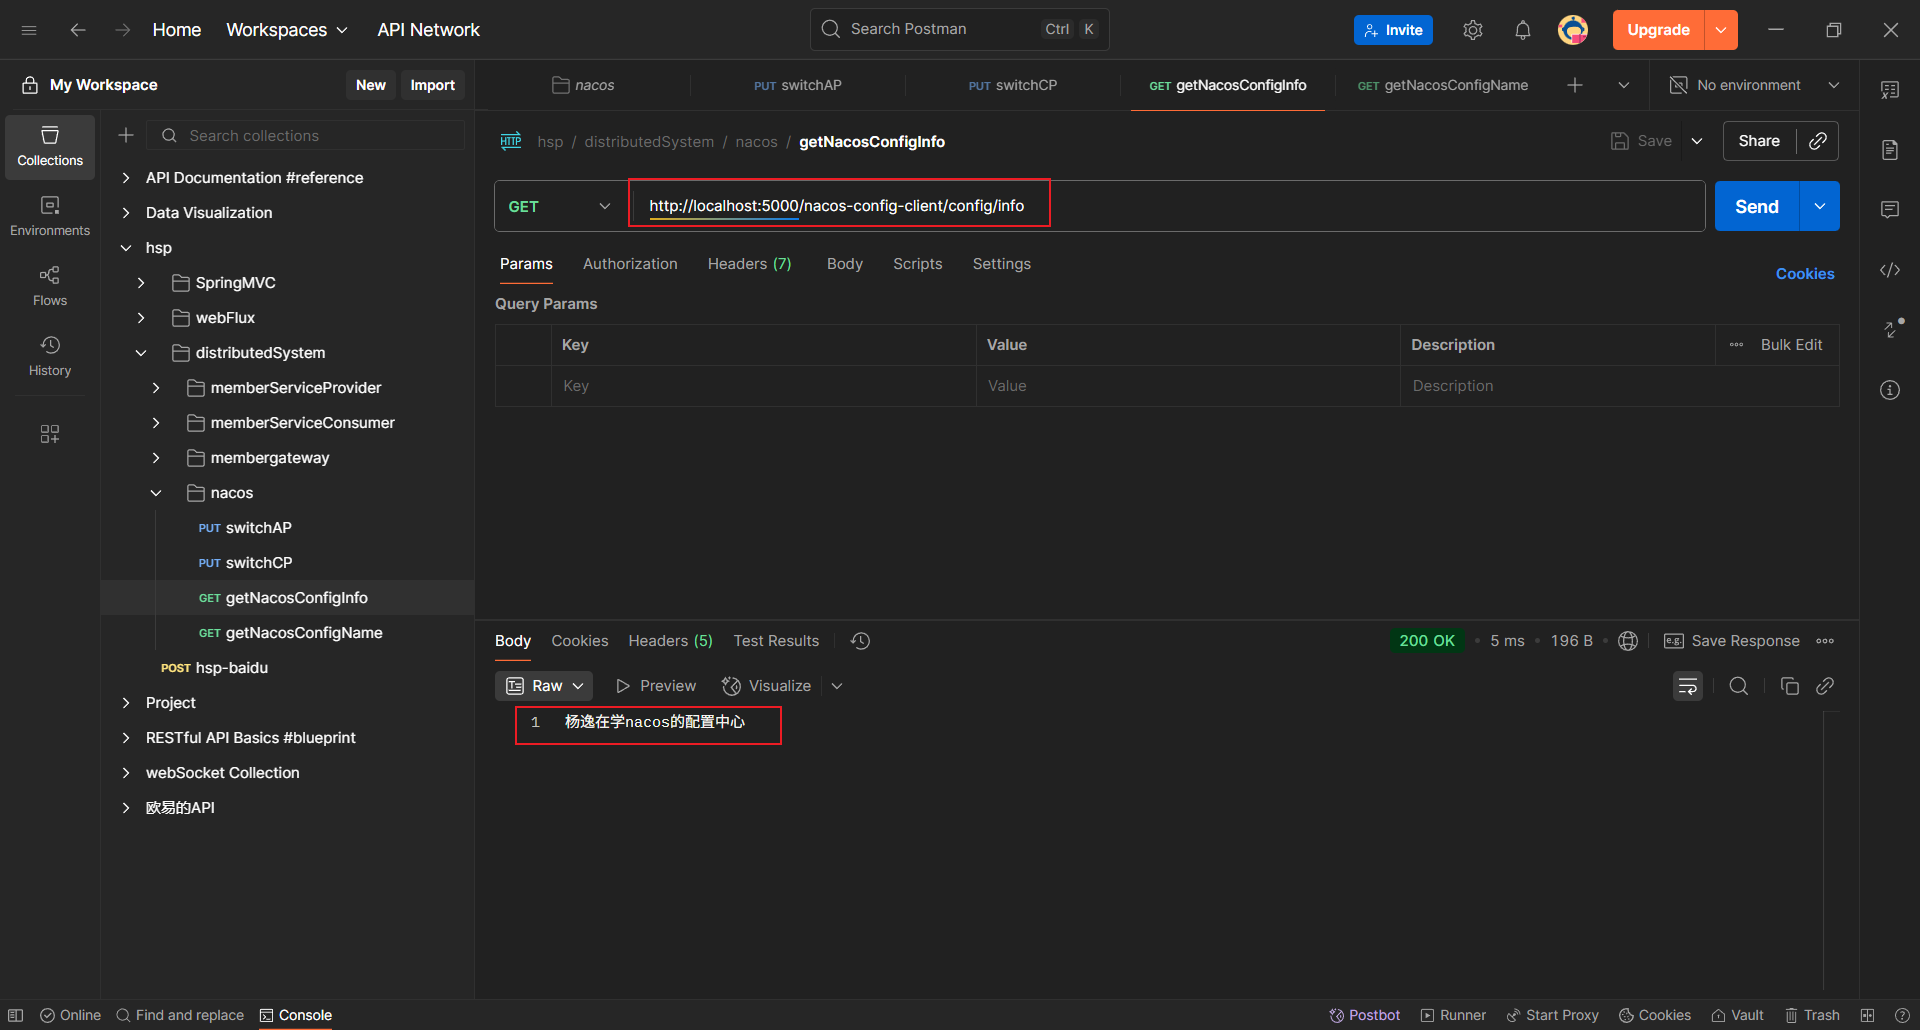The width and height of the screenshot is (1920, 1030).
Task: Open the notifications bell icon
Action: [x=1522, y=30]
